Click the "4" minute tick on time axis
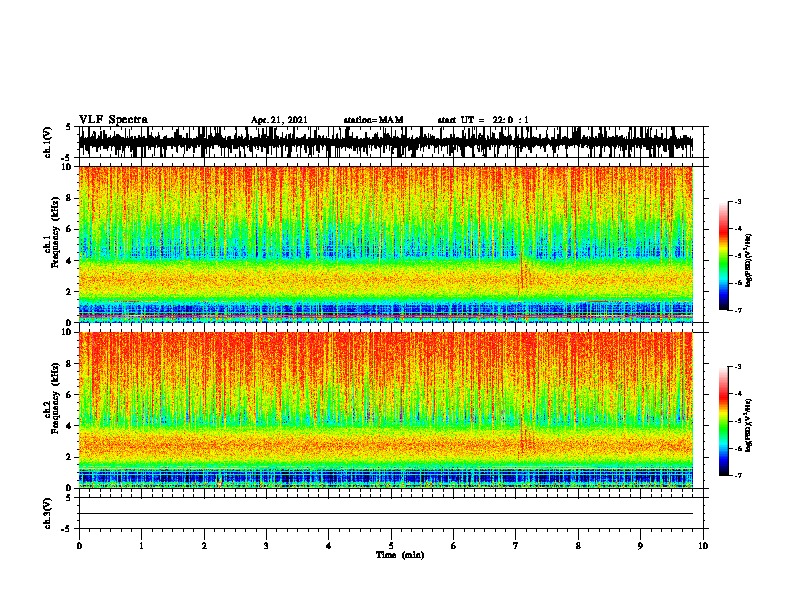Viewport: 792px width, 612px height. coord(329,546)
